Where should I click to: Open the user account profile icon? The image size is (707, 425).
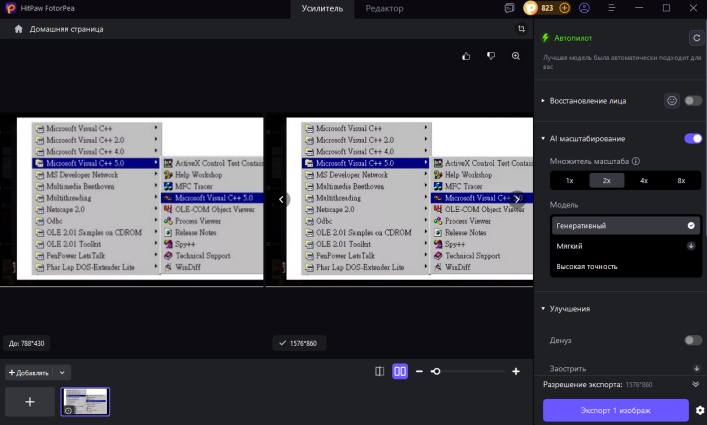pos(584,8)
